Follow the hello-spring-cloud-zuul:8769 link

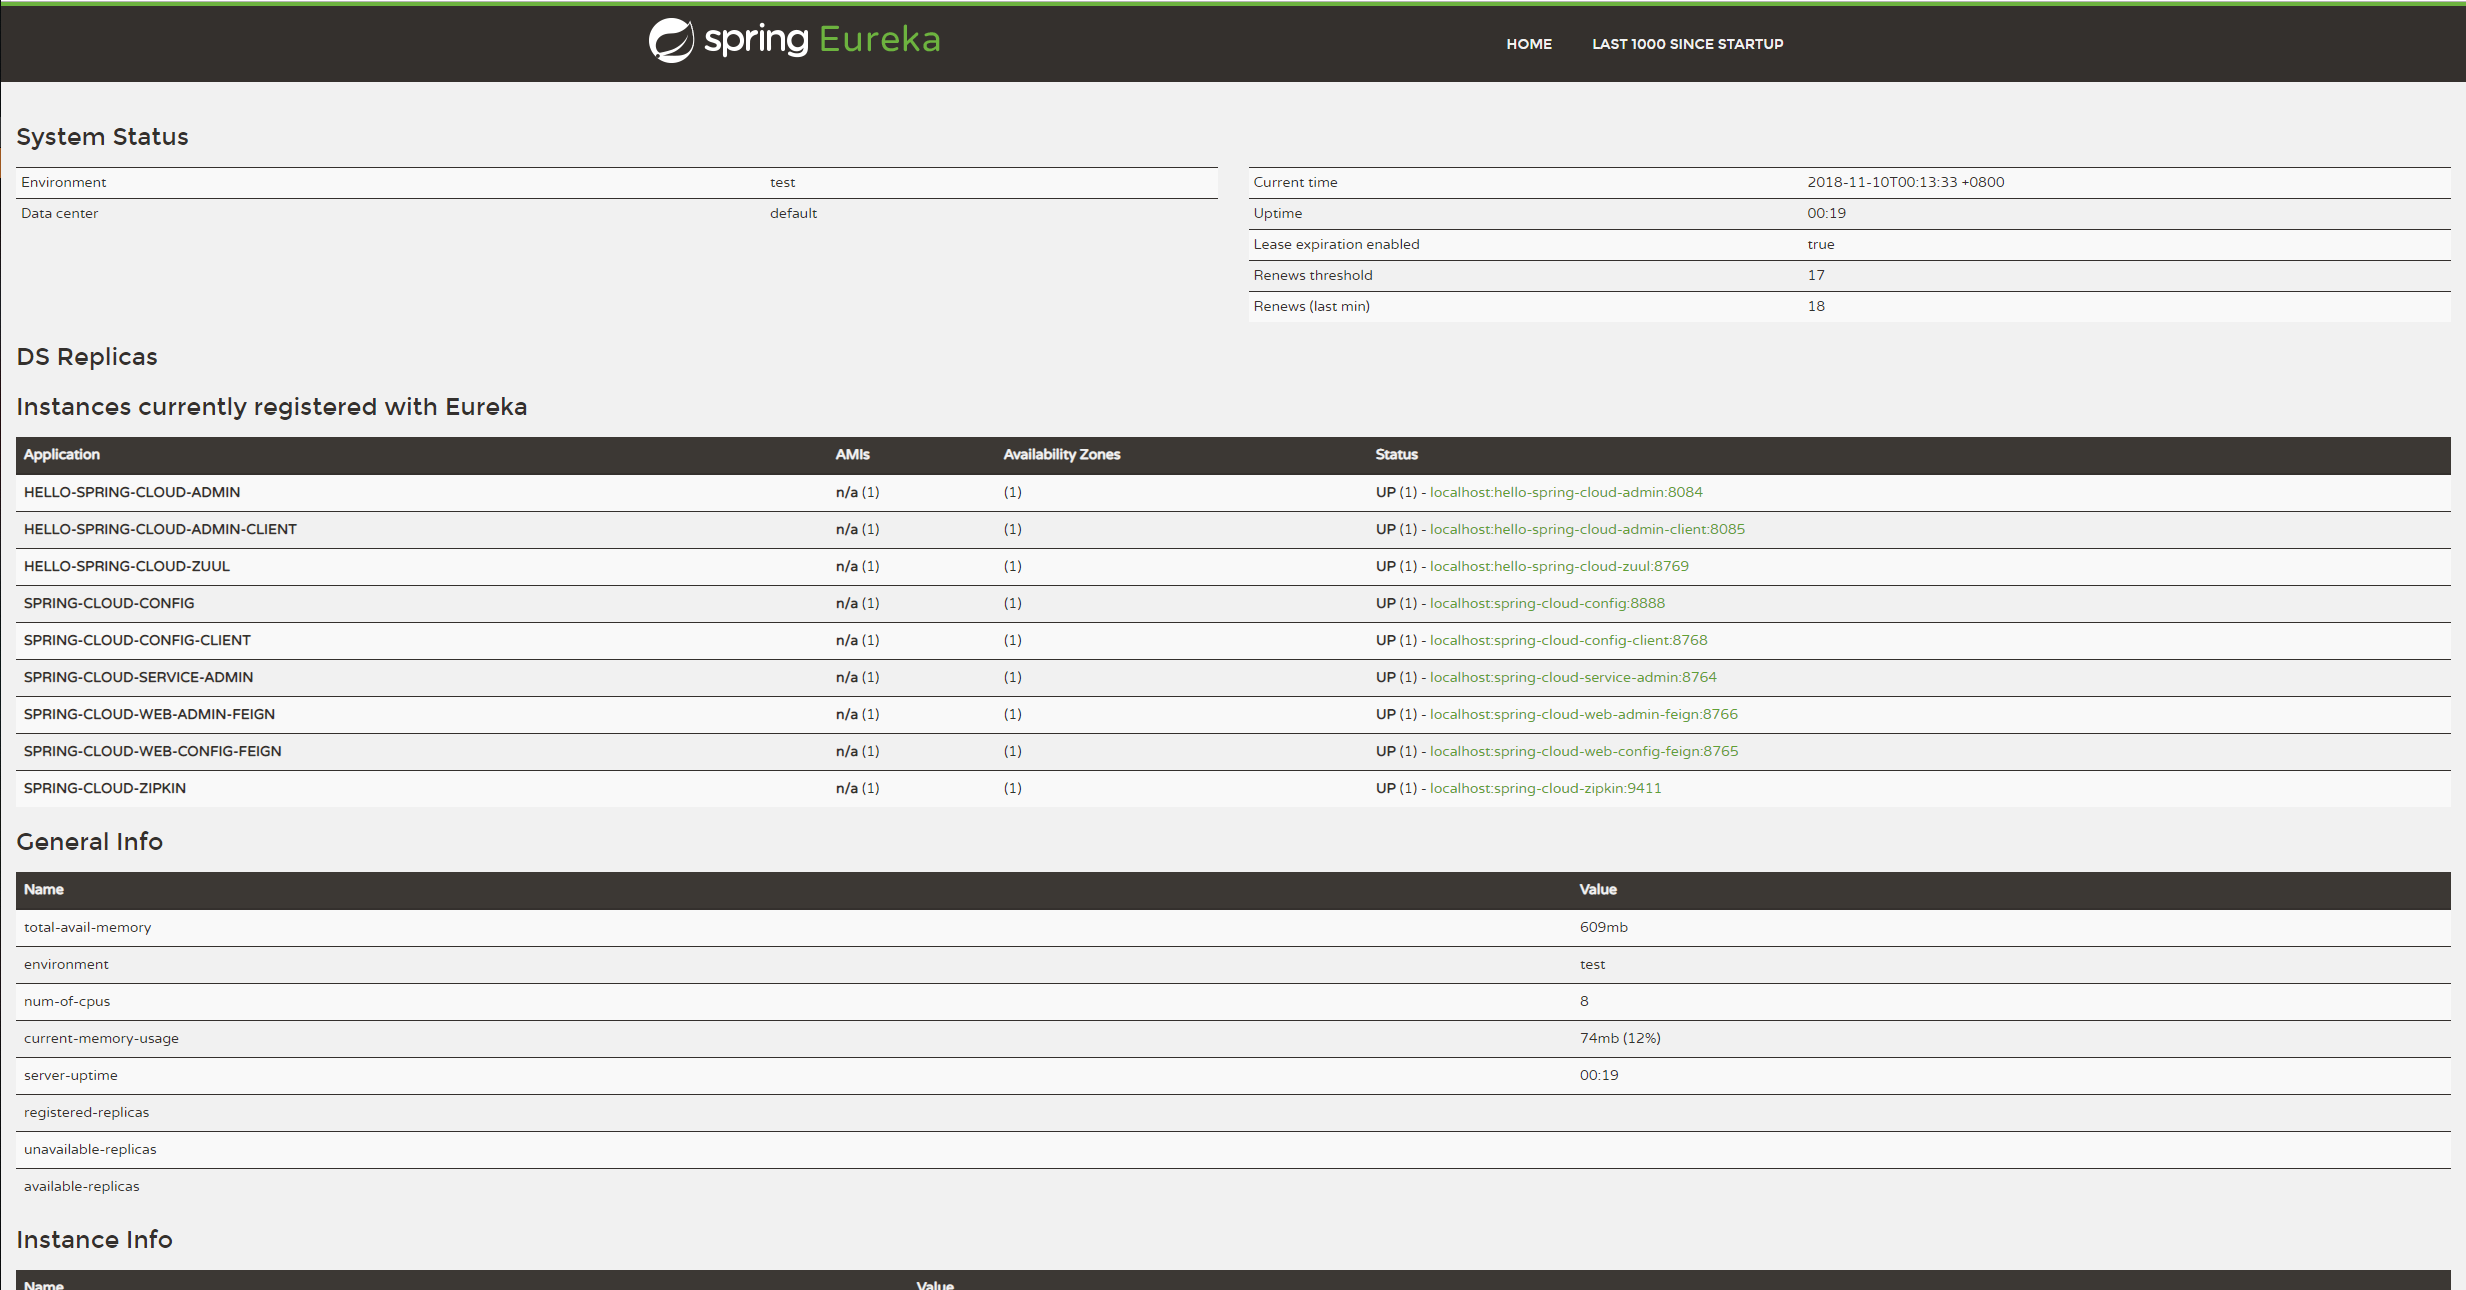tap(1558, 566)
